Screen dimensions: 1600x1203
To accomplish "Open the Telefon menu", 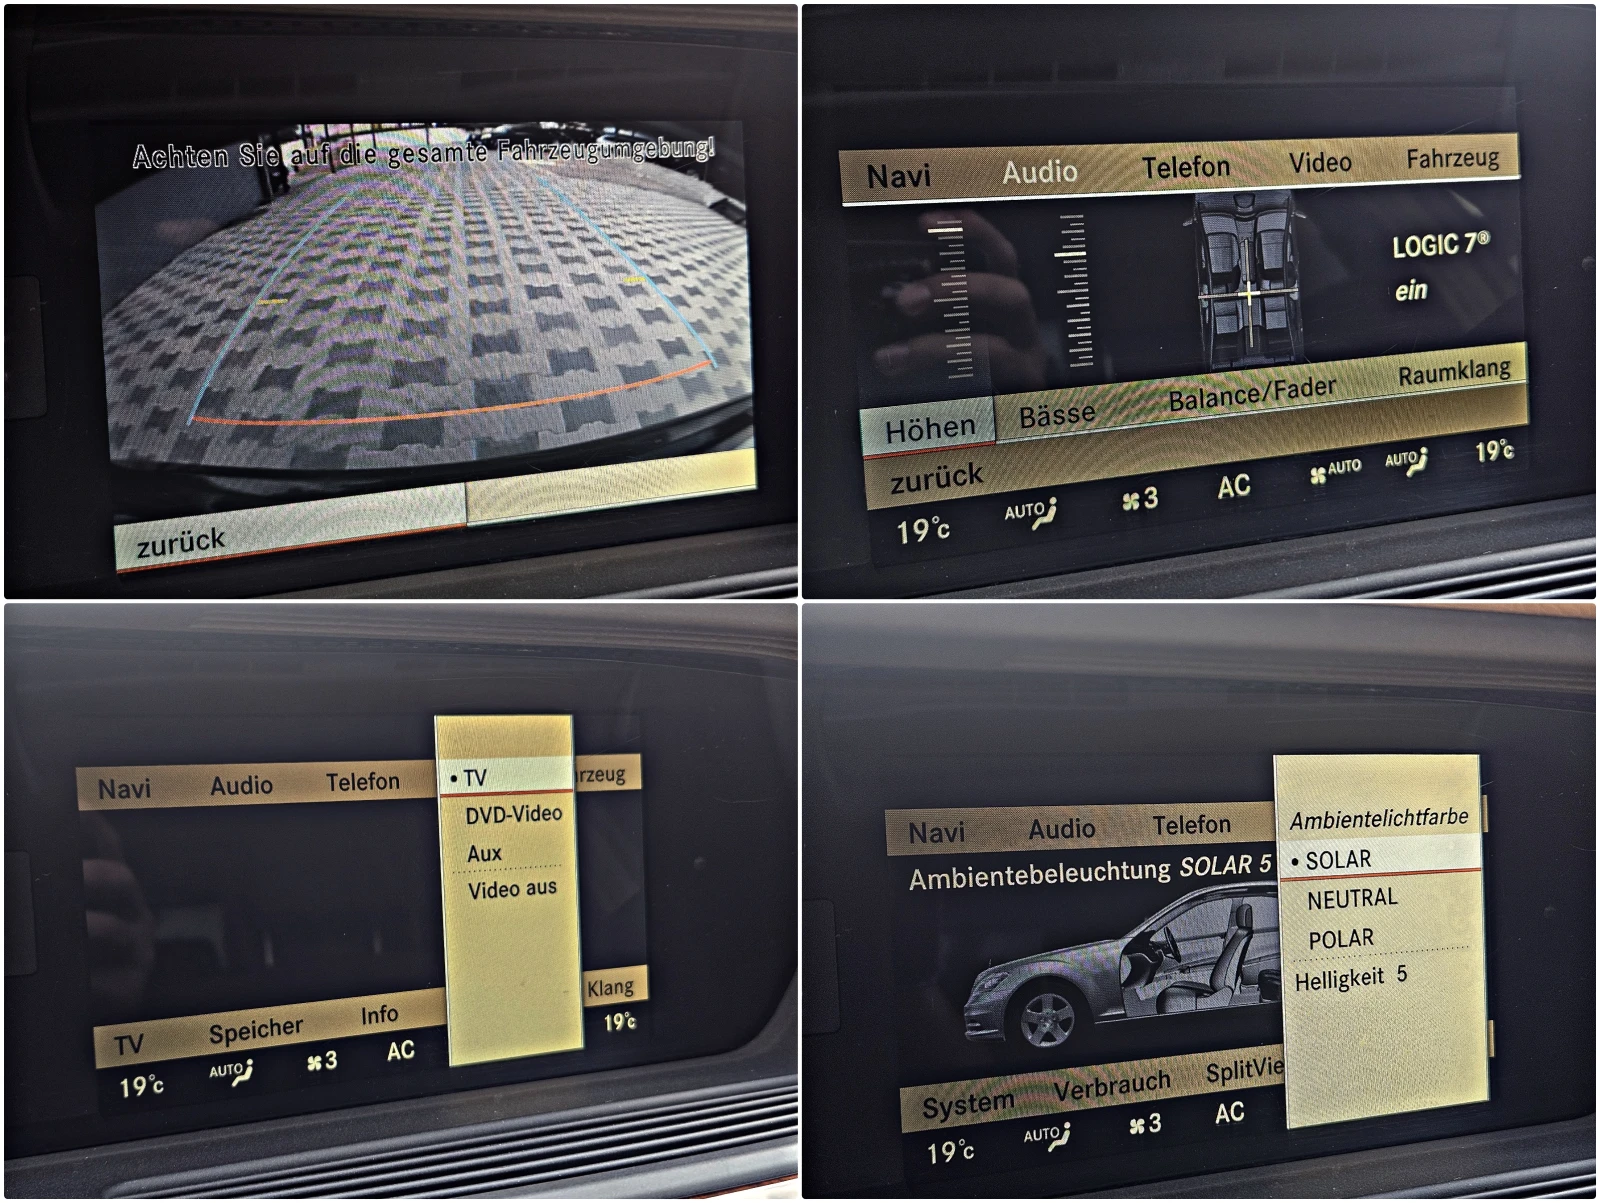I will click(x=1186, y=166).
